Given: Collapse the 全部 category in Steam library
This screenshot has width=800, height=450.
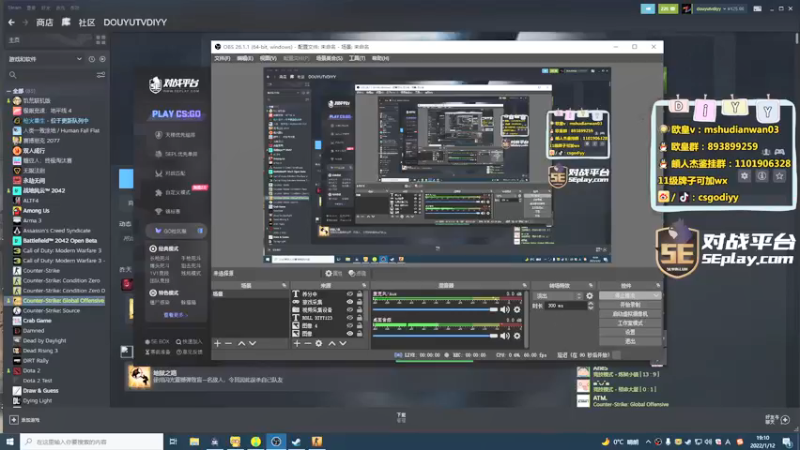Looking at the screenshot, I should (9, 91).
